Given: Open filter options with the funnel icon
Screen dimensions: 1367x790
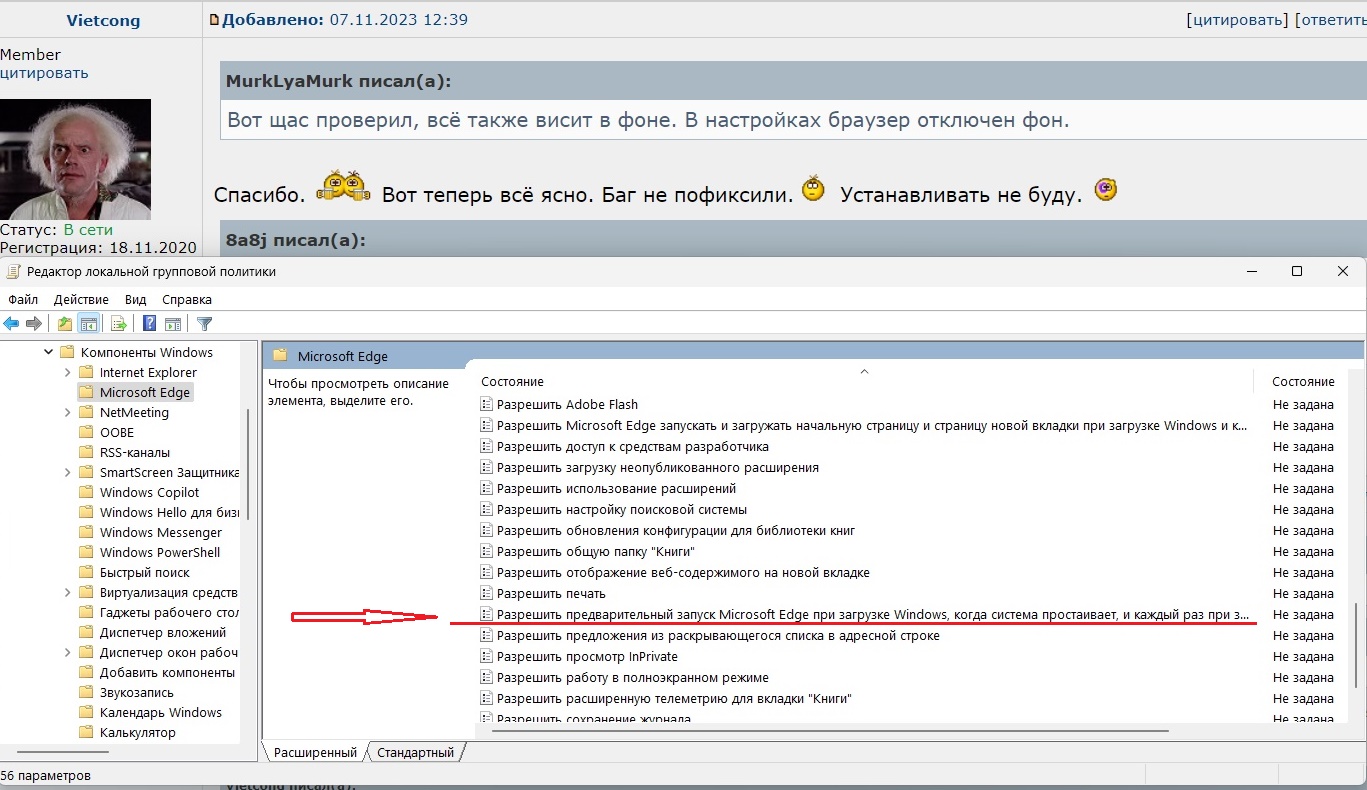Looking at the screenshot, I should point(205,323).
